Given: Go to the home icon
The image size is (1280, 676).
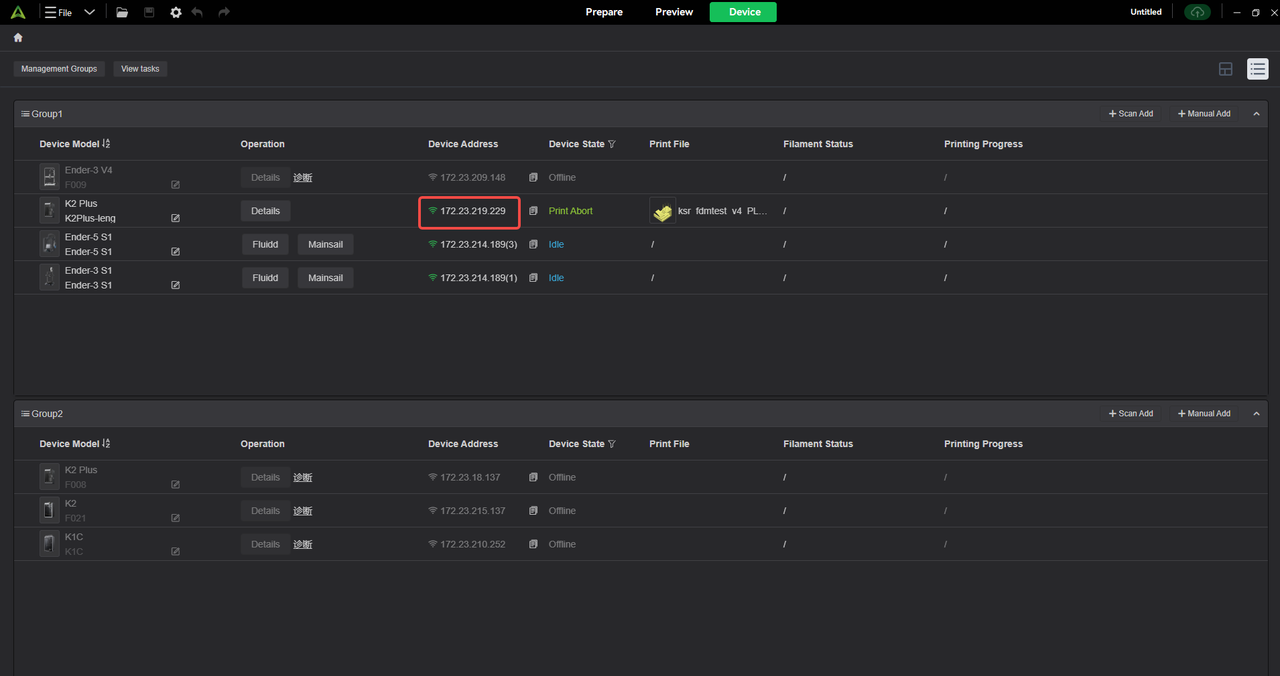Looking at the screenshot, I should tap(18, 38).
